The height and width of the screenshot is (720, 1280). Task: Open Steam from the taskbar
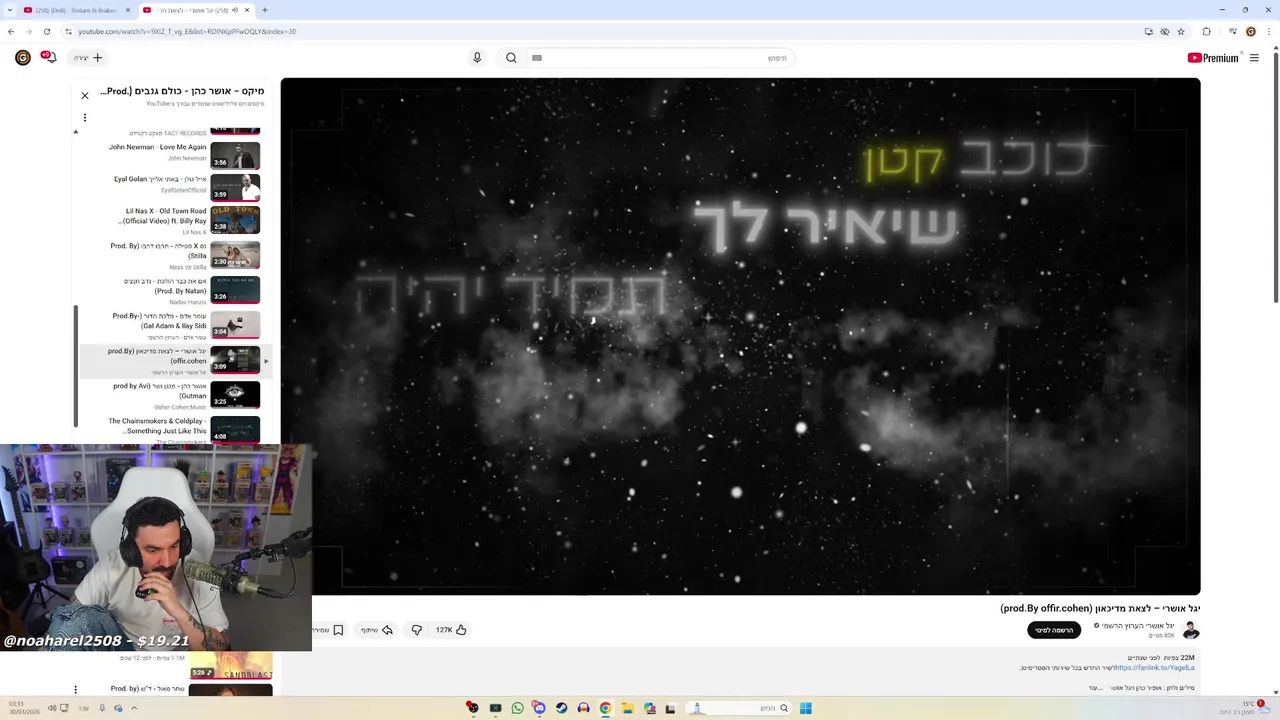point(561,708)
